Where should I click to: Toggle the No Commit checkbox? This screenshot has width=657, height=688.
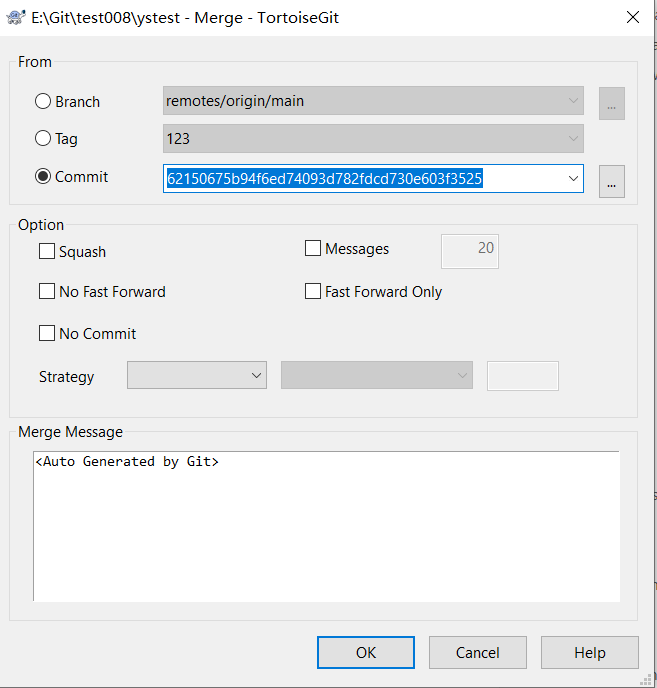[x=47, y=333]
